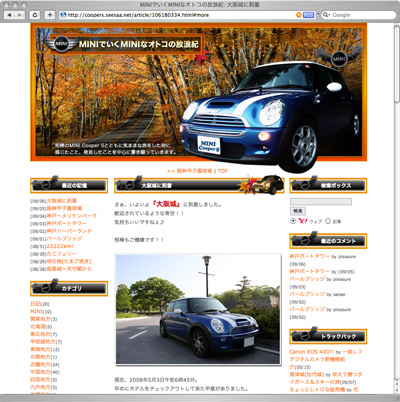Open the RSS feed button
400x402 pixels.
coord(308,15)
